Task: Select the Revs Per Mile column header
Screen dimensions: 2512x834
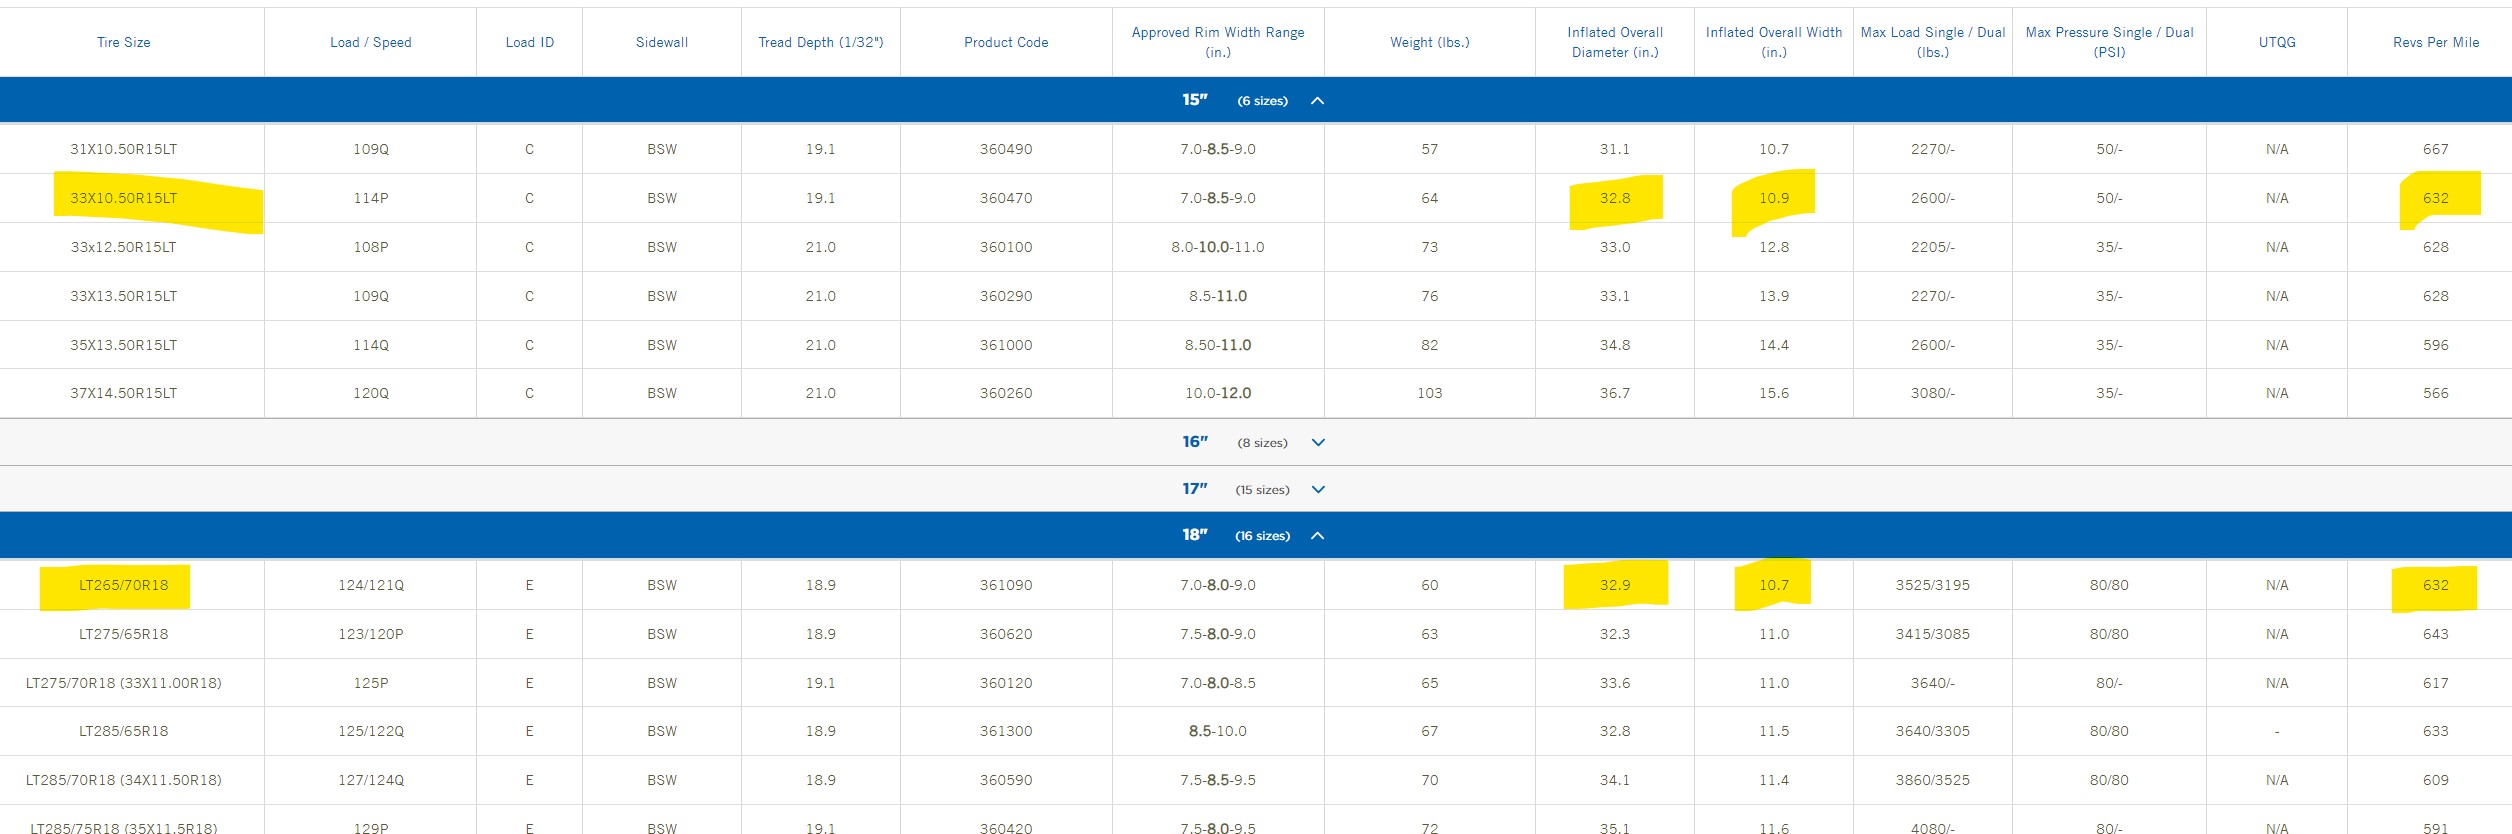Action: (x=2435, y=42)
